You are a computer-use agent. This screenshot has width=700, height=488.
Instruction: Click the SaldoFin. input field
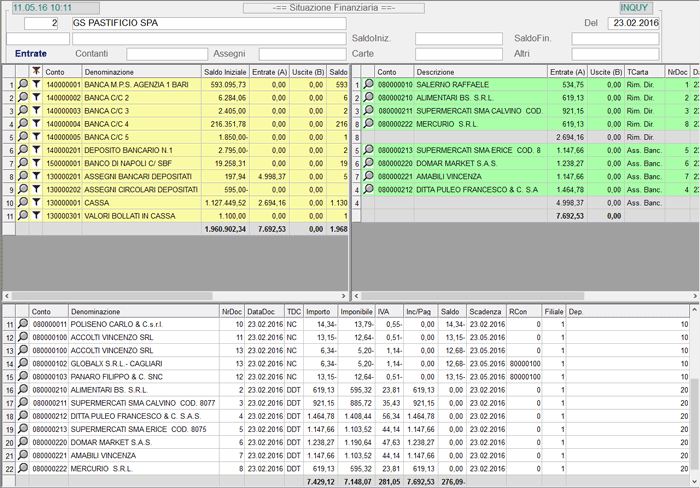point(615,38)
